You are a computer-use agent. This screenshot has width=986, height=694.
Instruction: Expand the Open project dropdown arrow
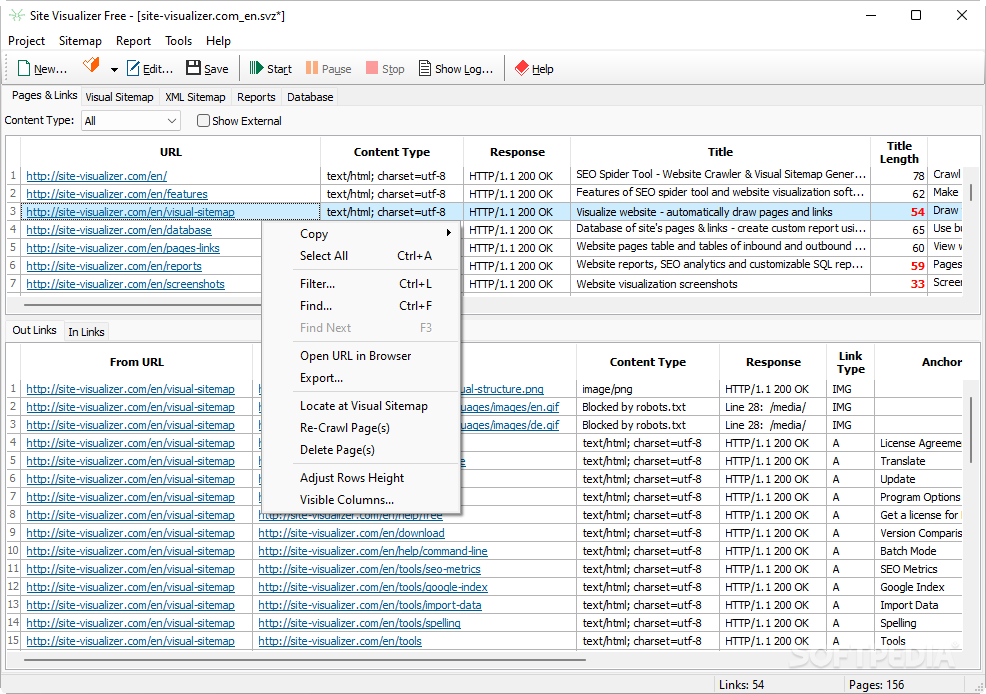coord(114,69)
